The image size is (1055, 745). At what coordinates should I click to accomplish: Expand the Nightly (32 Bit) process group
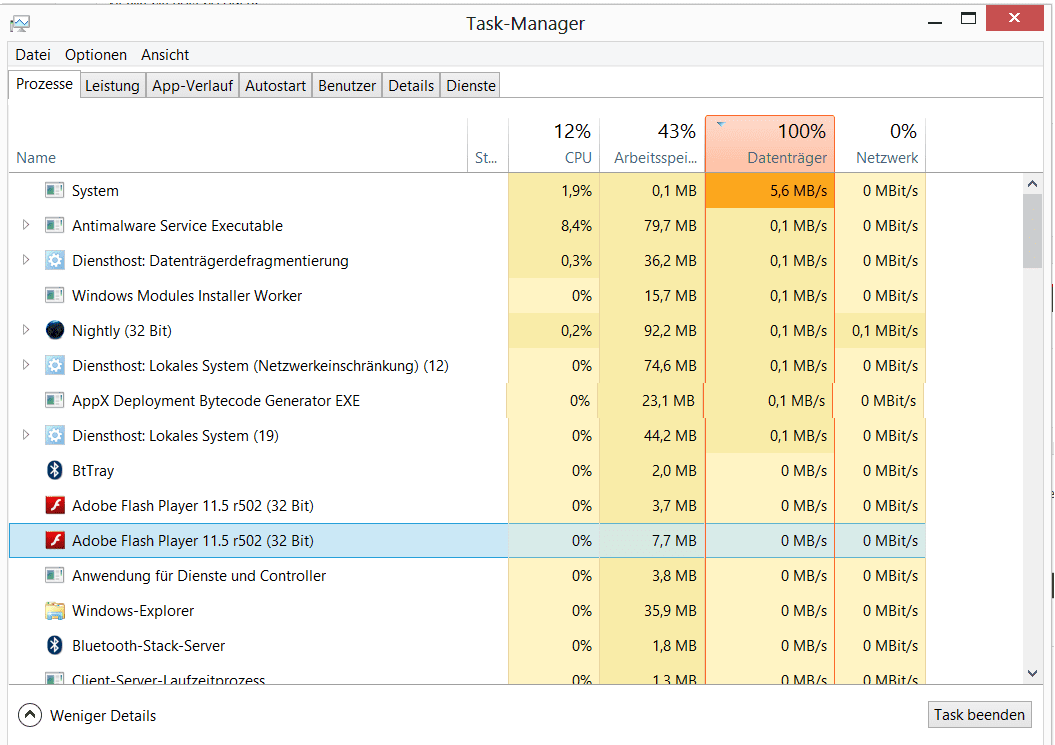26,330
